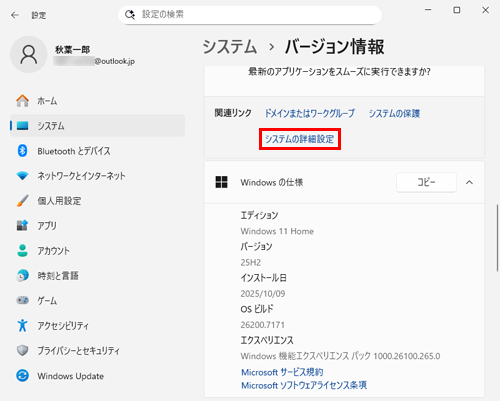Click the Windows logo next to Windows の仕様
Image resolution: width=500 pixels, height=401 pixels.
[221, 182]
